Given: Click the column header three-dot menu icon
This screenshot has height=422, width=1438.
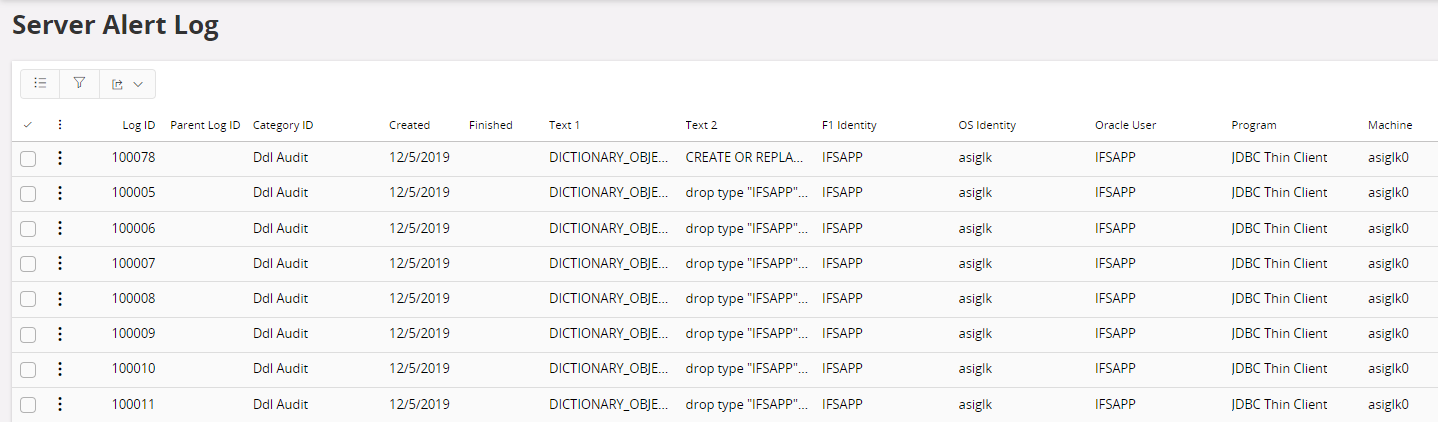Looking at the screenshot, I should [x=60, y=125].
